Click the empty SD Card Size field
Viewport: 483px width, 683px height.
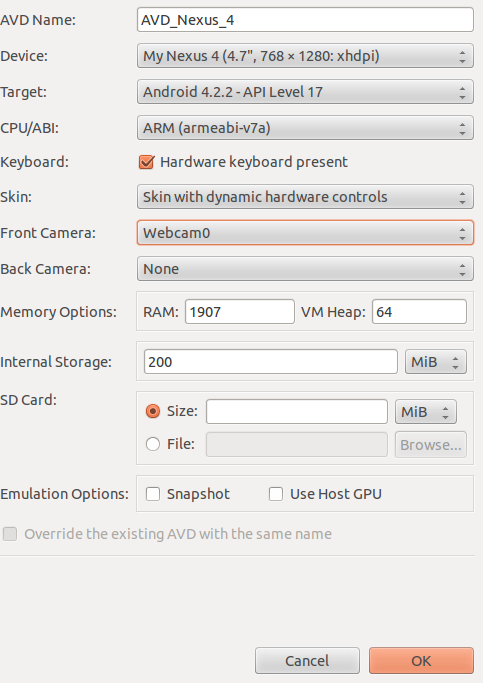coord(297,412)
